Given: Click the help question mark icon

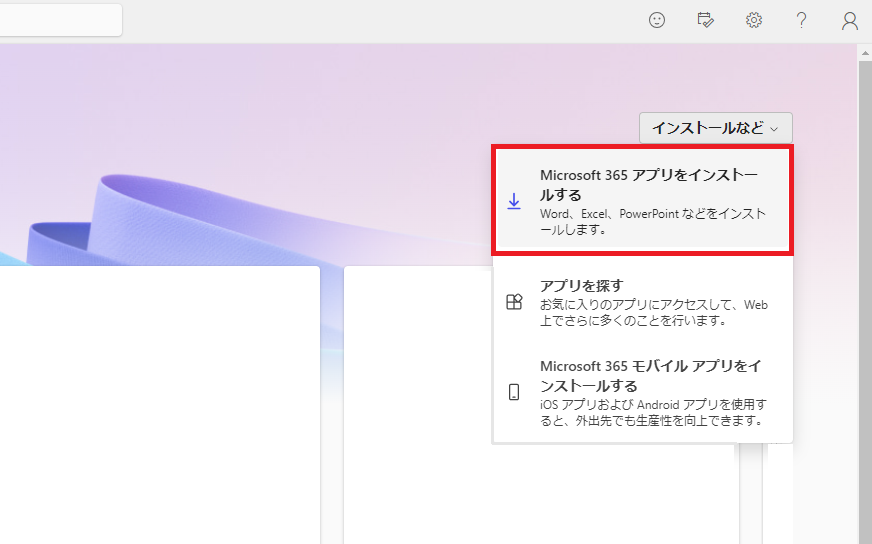Looking at the screenshot, I should (801, 21).
